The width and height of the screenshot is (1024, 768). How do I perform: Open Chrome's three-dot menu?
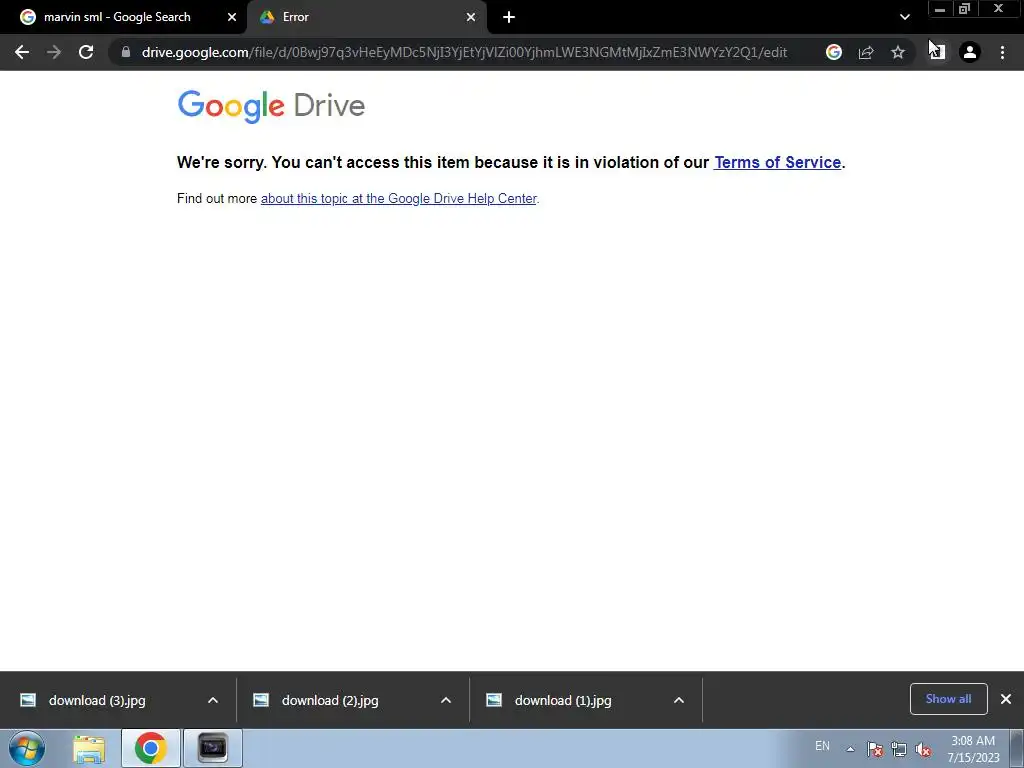tap(1002, 52)
